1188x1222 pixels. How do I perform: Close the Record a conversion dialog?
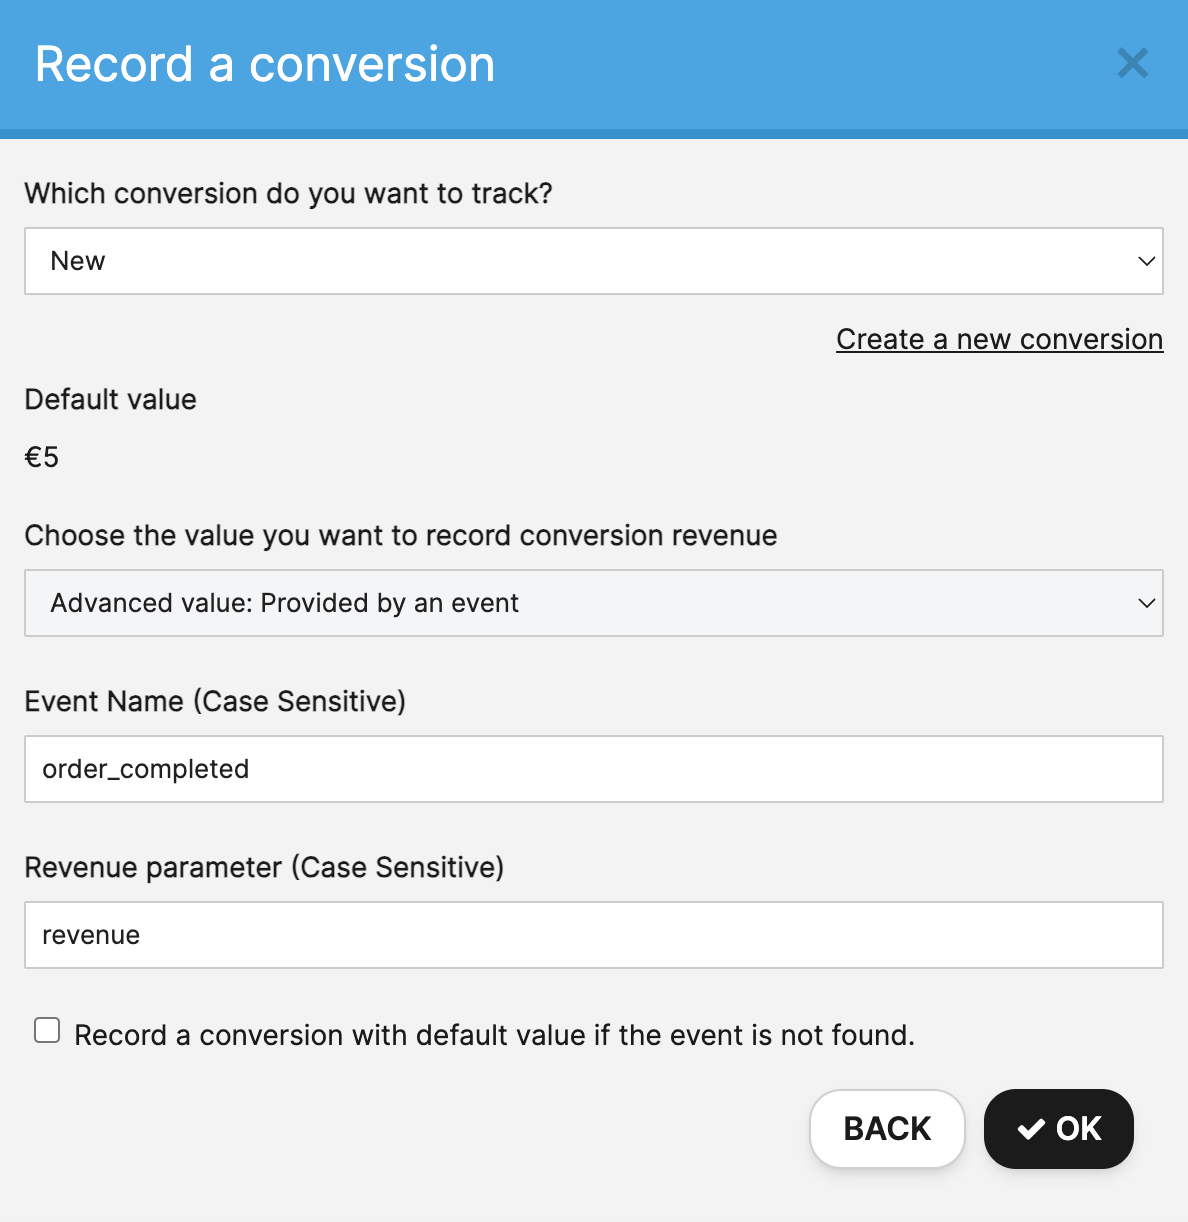pos(1132,64)
